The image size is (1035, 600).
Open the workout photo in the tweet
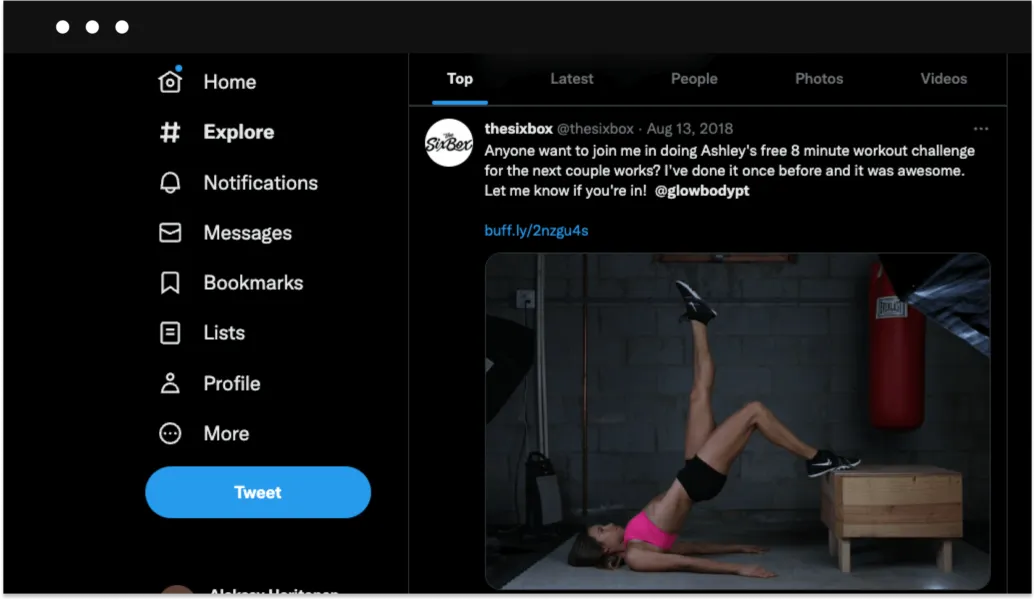[737, 421]
